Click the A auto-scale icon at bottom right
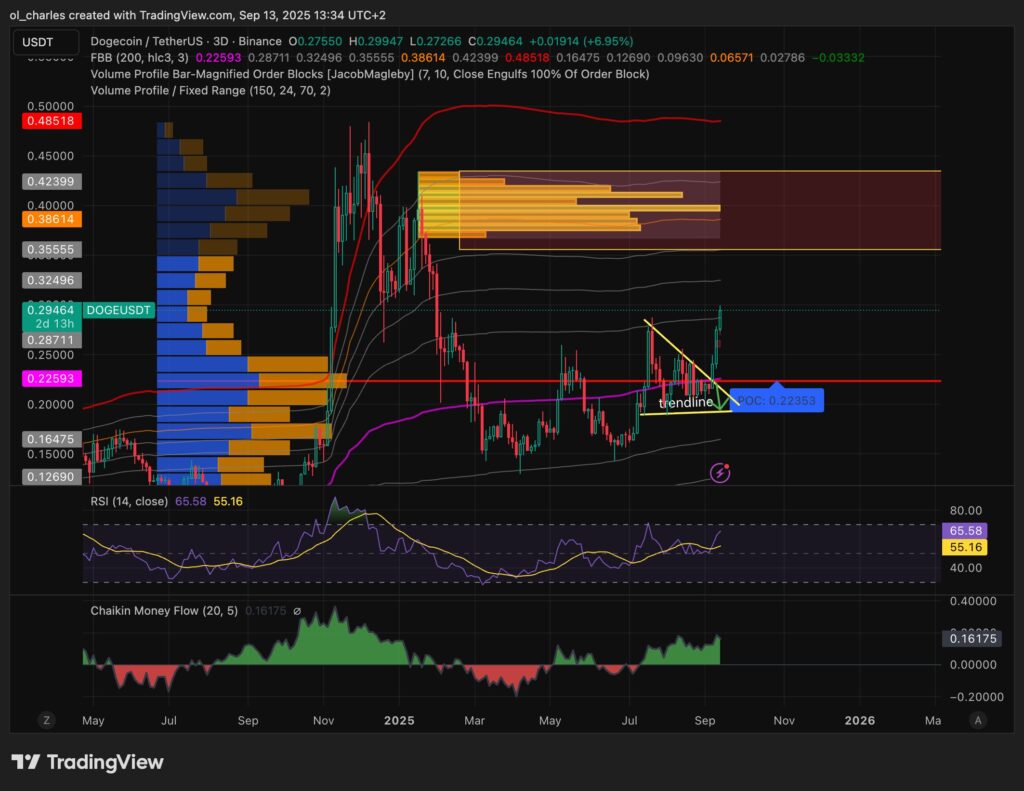The image size is (1024, 791). tap(978, 719)
